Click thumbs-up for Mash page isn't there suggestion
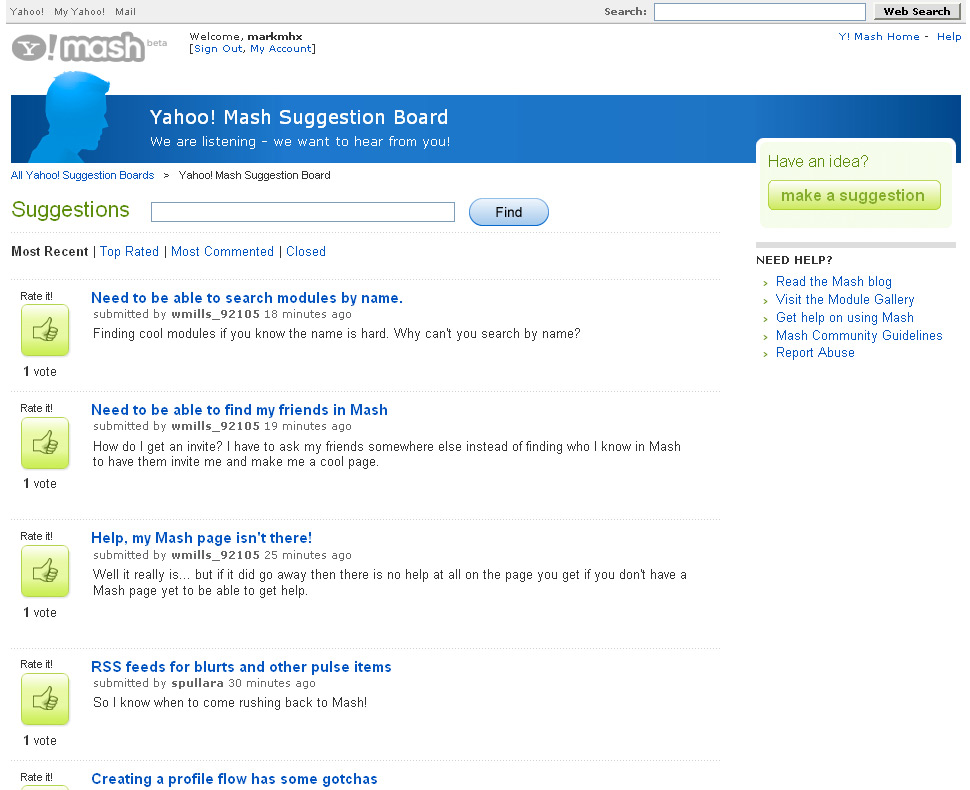The width and height of the screenshot is (970, 790). click(x=45, y=572)
